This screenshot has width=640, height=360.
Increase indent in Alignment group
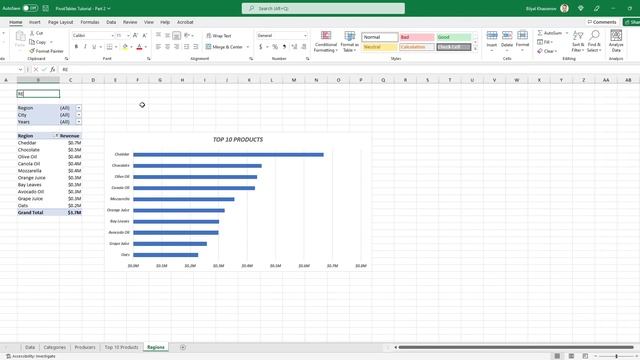(196, 47)
